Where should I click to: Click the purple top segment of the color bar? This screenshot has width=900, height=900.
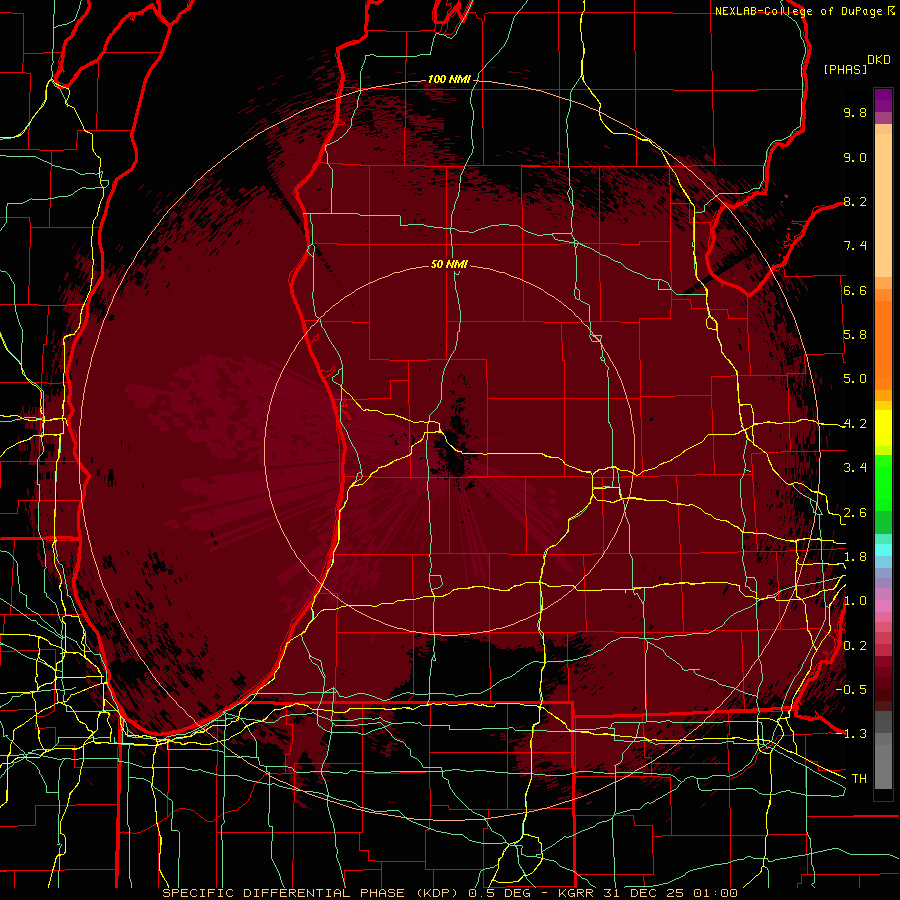[x=883, y=100]
